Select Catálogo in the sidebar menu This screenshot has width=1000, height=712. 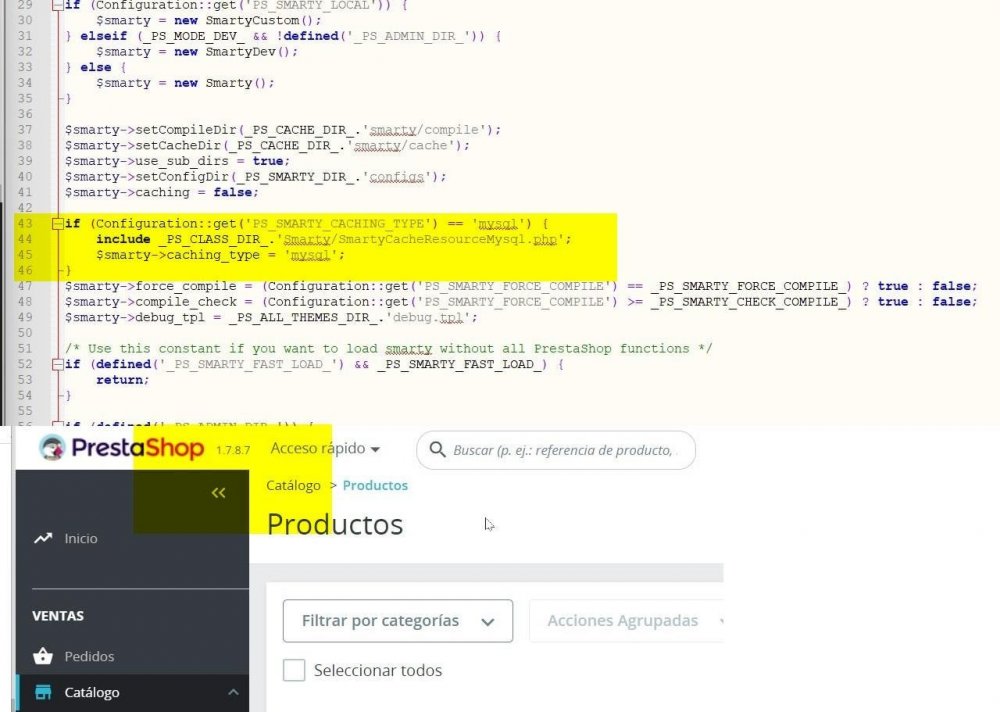tap(92, 692)
